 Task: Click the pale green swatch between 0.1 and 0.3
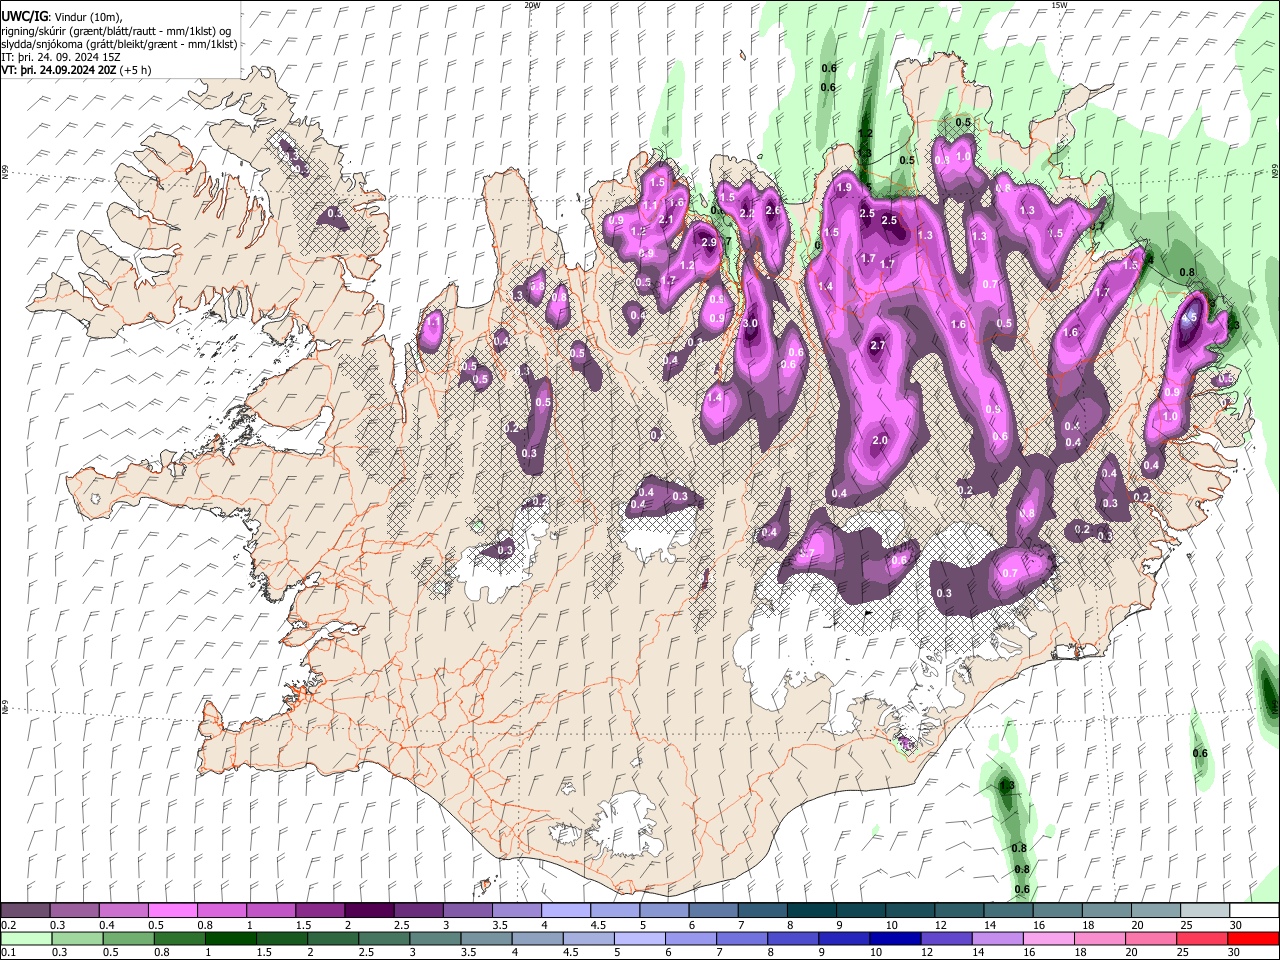tap(27, 939)
